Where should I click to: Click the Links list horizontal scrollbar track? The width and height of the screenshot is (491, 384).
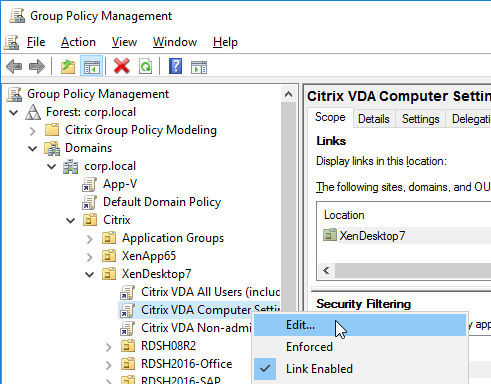click(413, 270)
